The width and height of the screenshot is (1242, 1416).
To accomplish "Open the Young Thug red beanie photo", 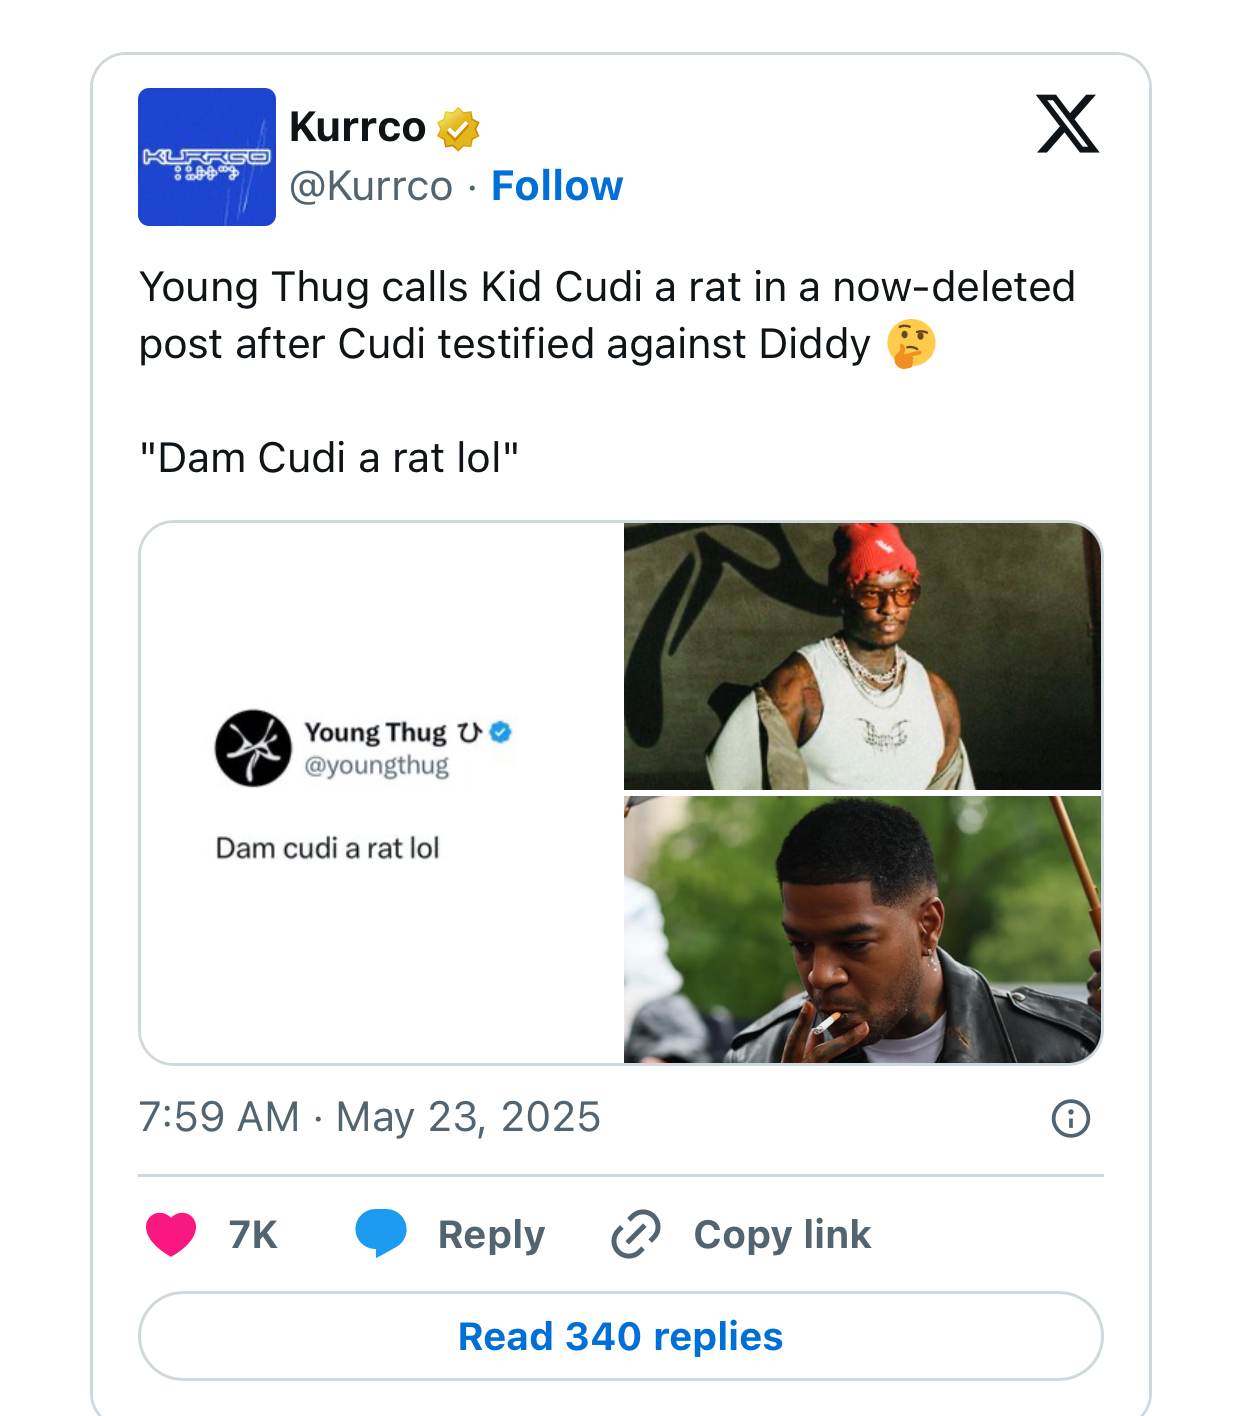I will coord(862,657).
